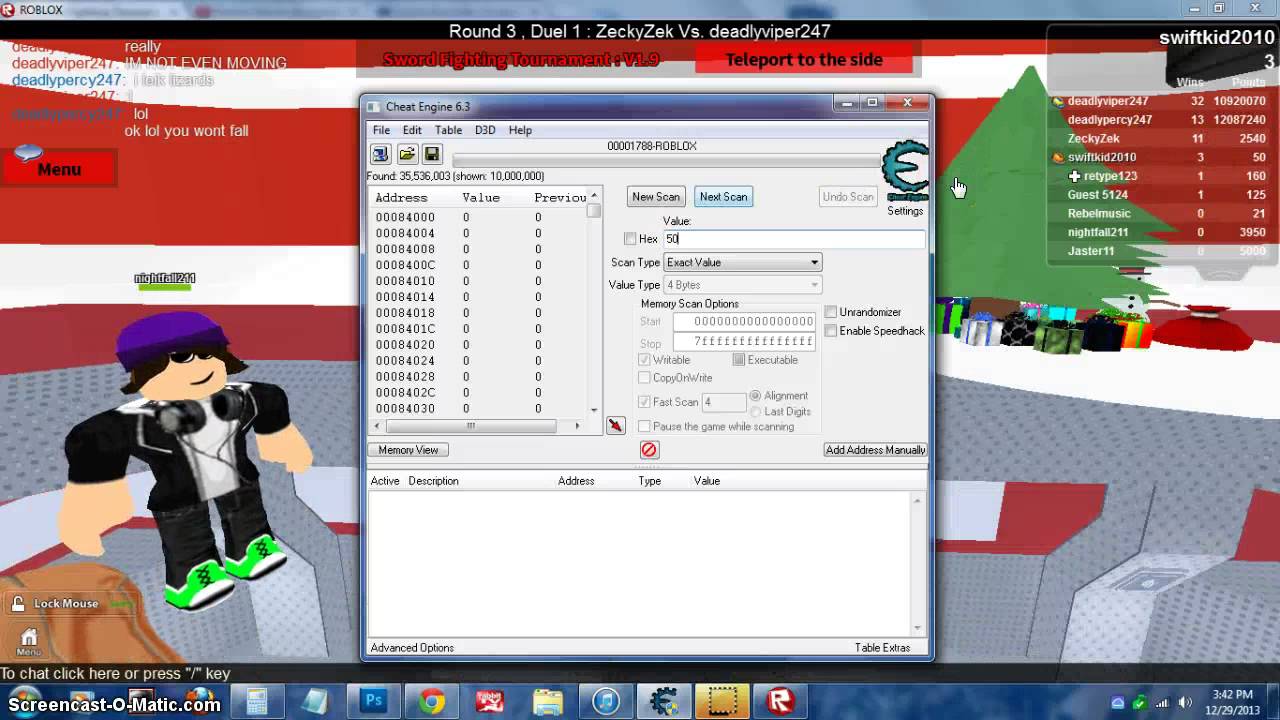Click the red circle clear-list icon

pos(649,450)
